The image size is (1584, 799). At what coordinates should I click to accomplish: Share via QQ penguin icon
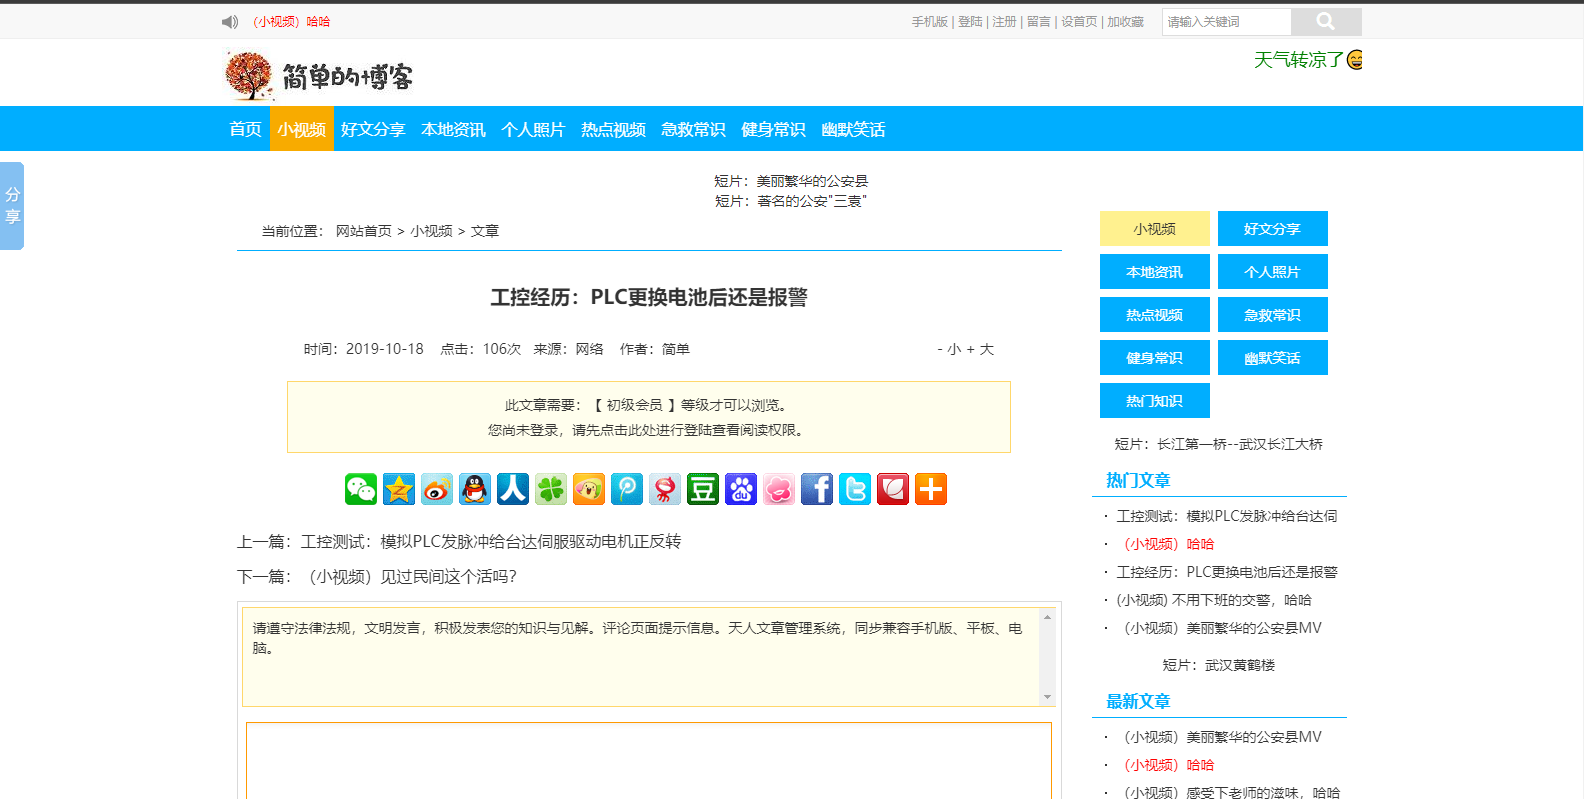[x=475, y=489]
